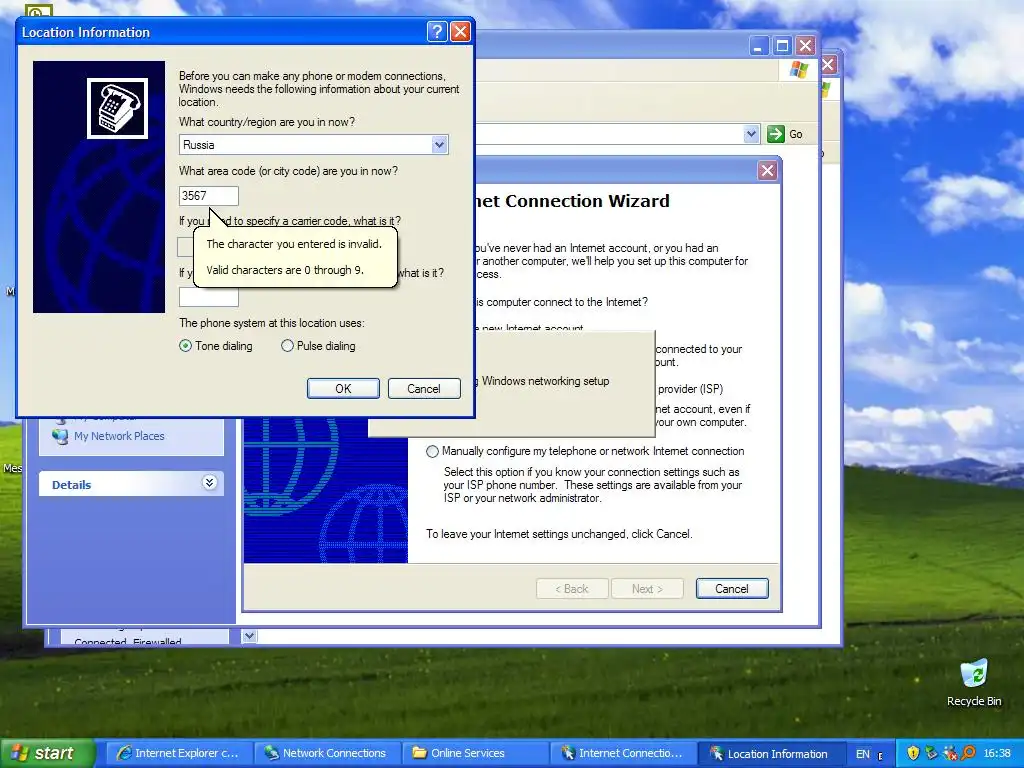Maximize the background window behind the dialog
The width and height of the screenshot is (1024, 768).
782,46
